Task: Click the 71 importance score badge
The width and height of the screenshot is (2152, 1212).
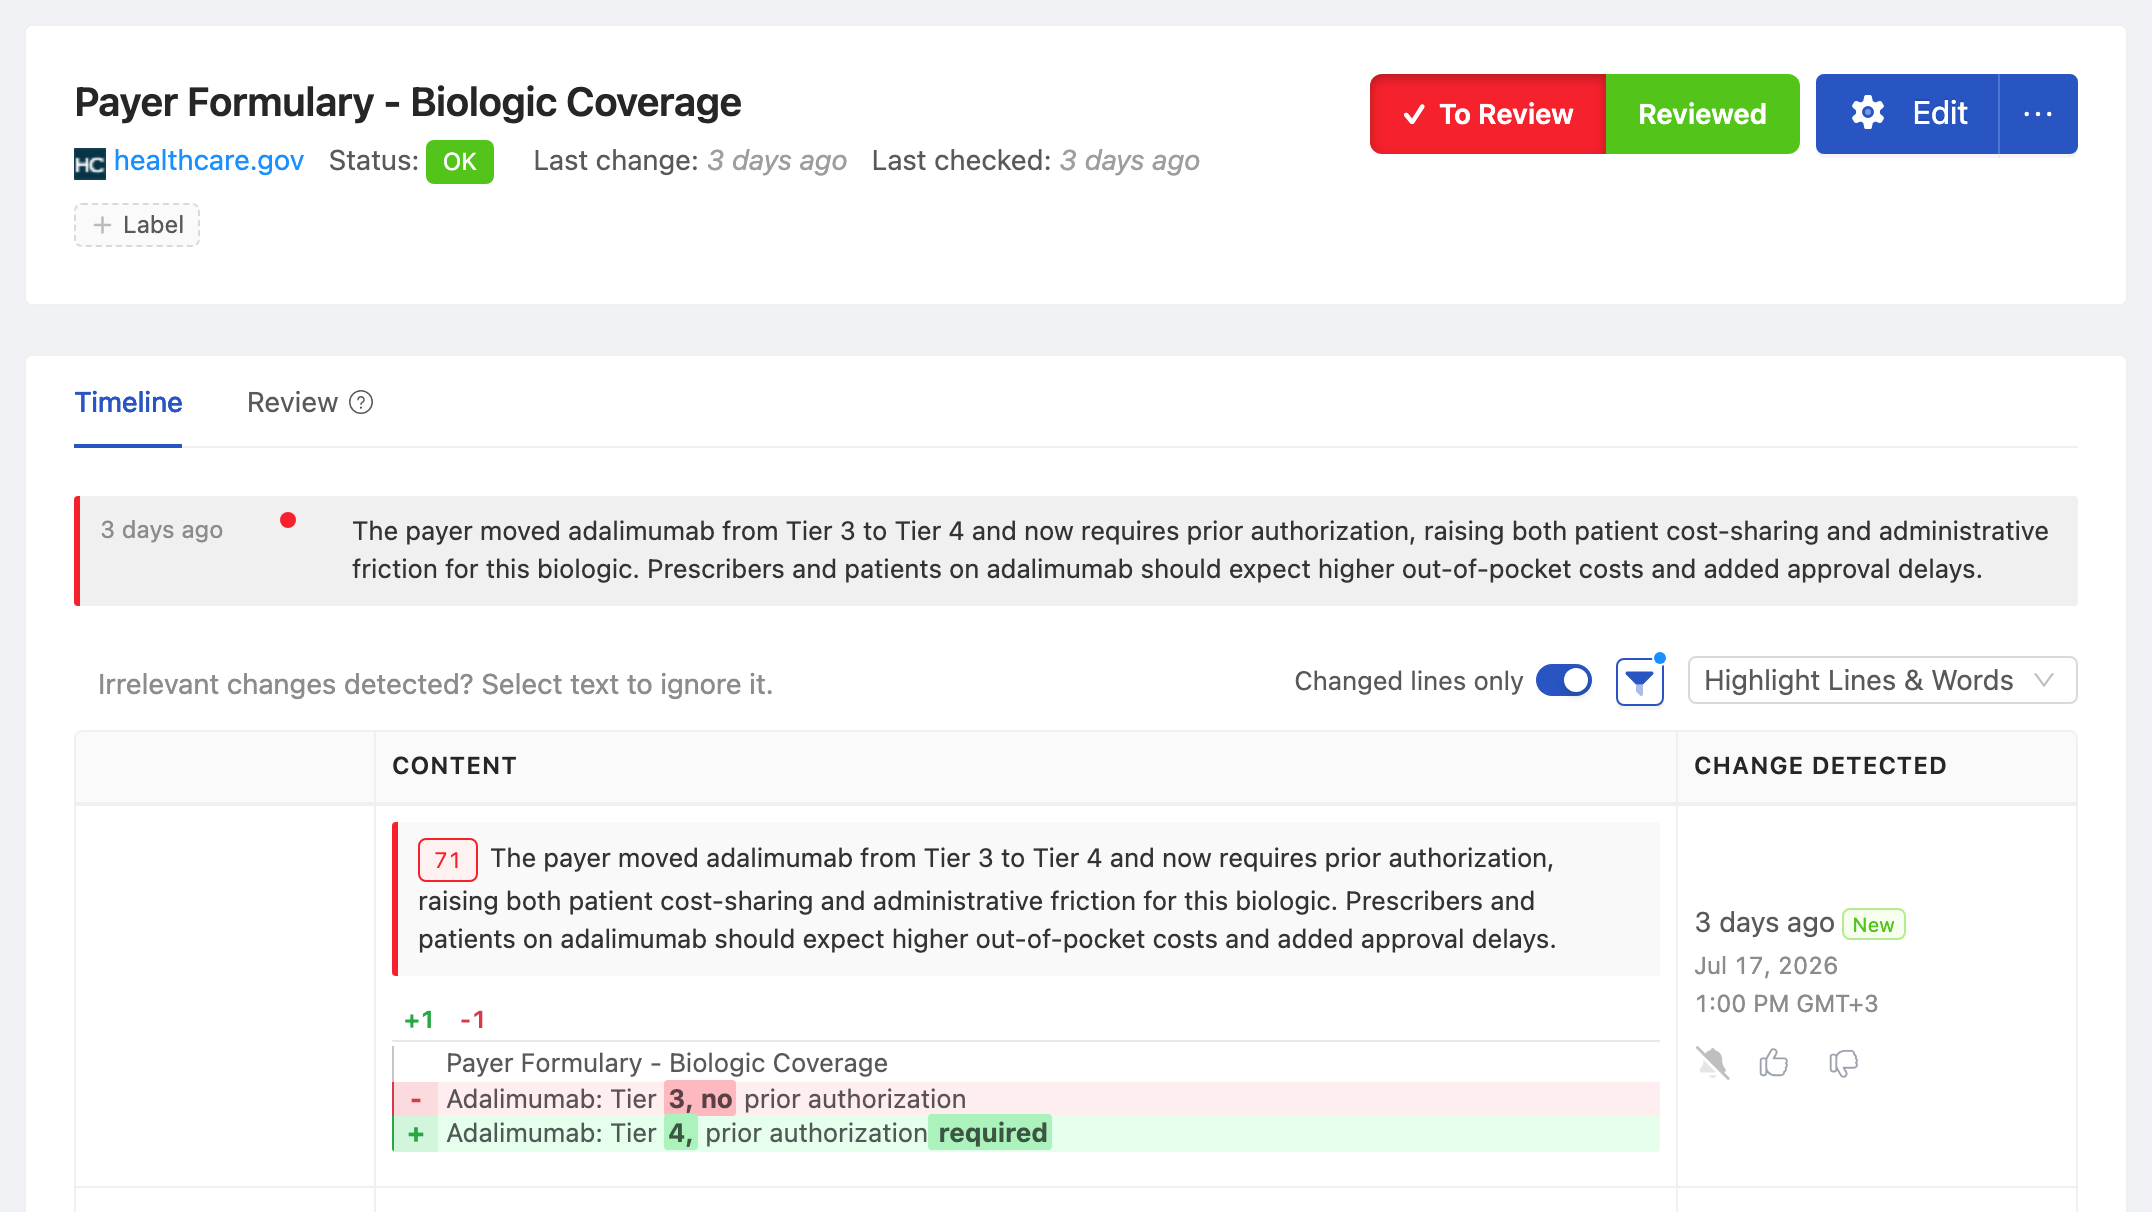Action: click(447, 860)
